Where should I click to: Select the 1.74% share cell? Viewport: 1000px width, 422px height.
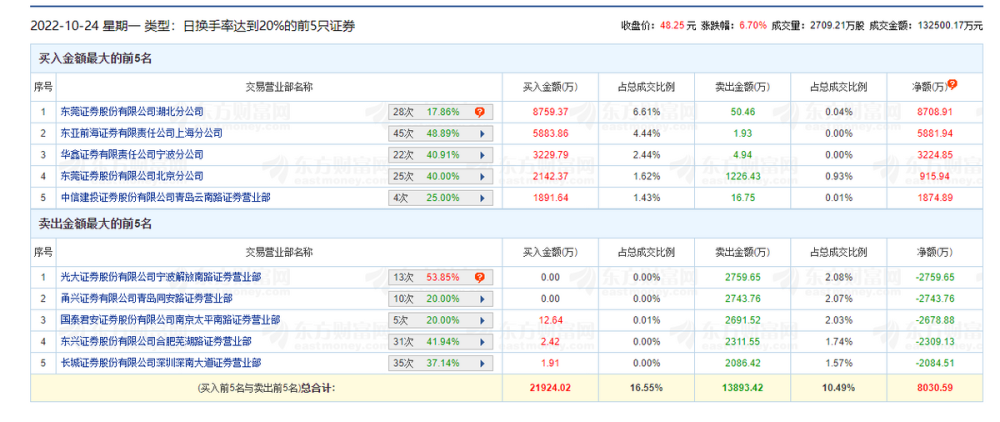pos(838,341)
